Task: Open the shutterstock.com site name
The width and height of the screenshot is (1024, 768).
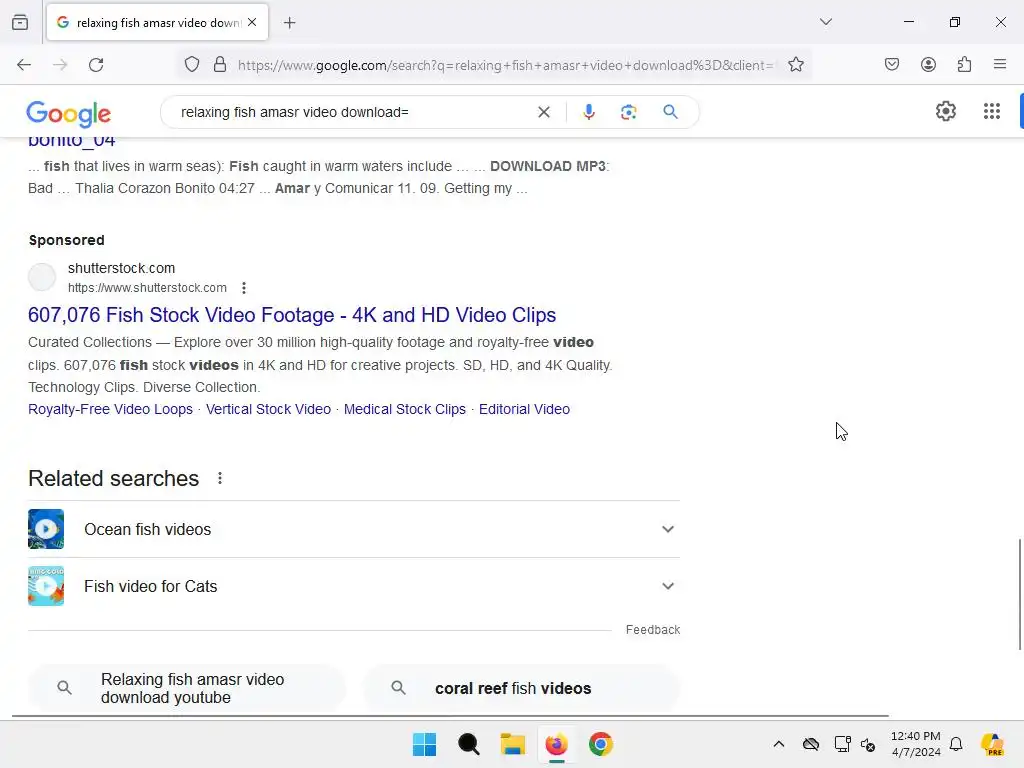Action: [121, 268]
